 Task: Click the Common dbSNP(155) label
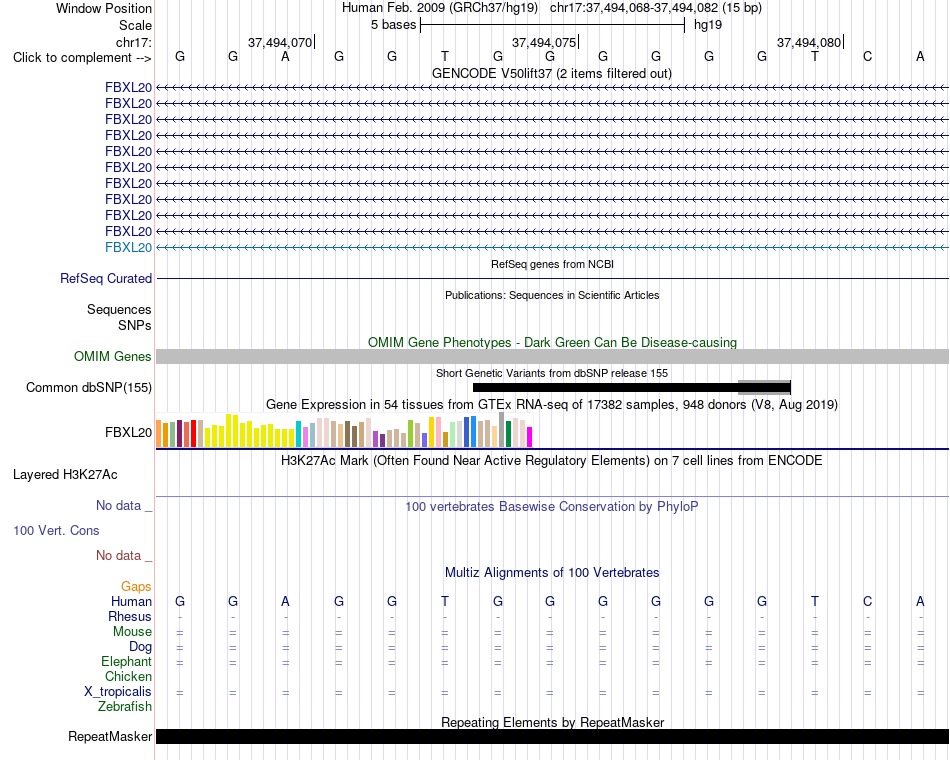tap(88, 387)
